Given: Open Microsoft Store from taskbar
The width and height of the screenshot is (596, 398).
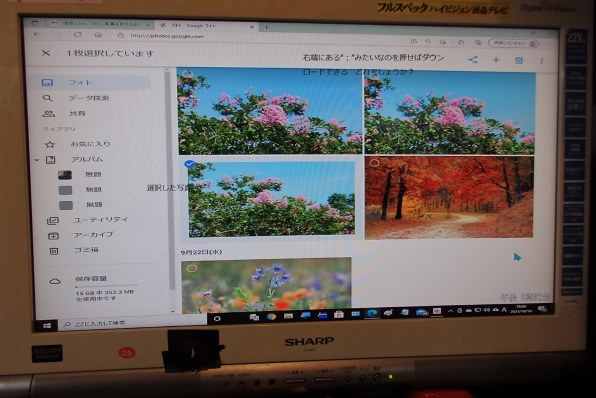Looking at the screenshot, I should pyautogui.click(x=339, y=314).
